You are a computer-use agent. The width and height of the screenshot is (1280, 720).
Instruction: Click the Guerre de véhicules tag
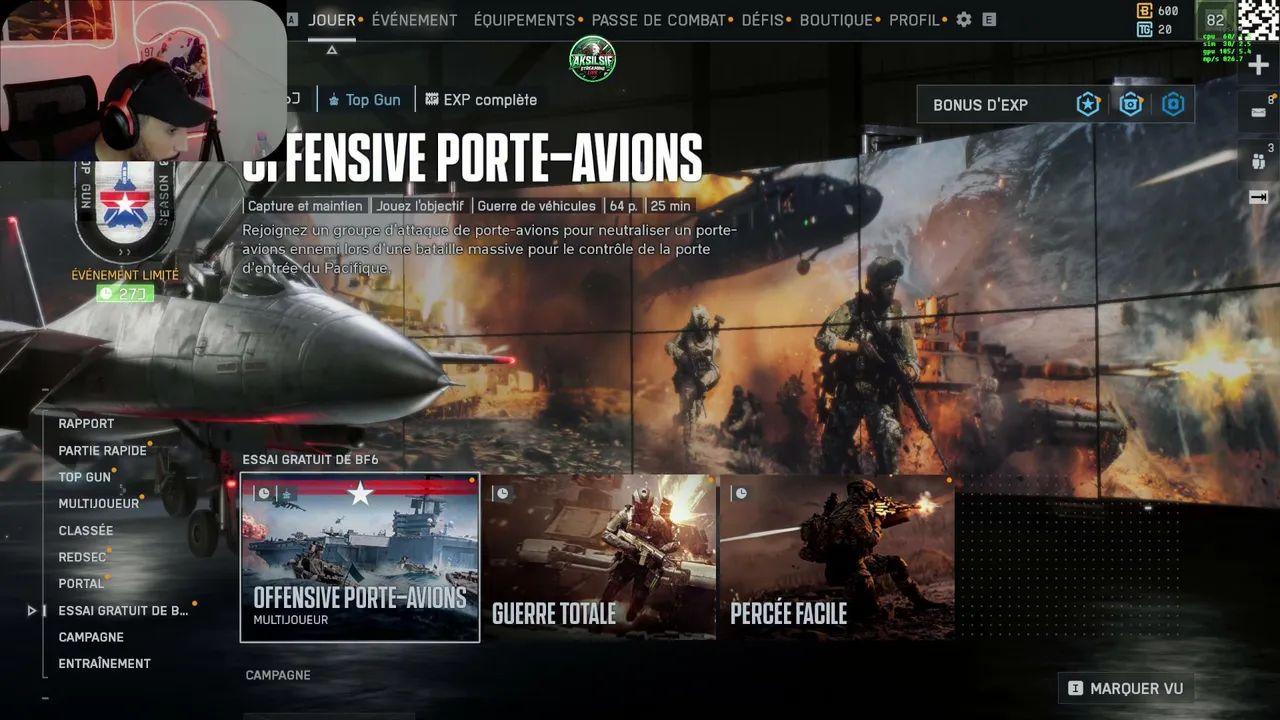536,206
